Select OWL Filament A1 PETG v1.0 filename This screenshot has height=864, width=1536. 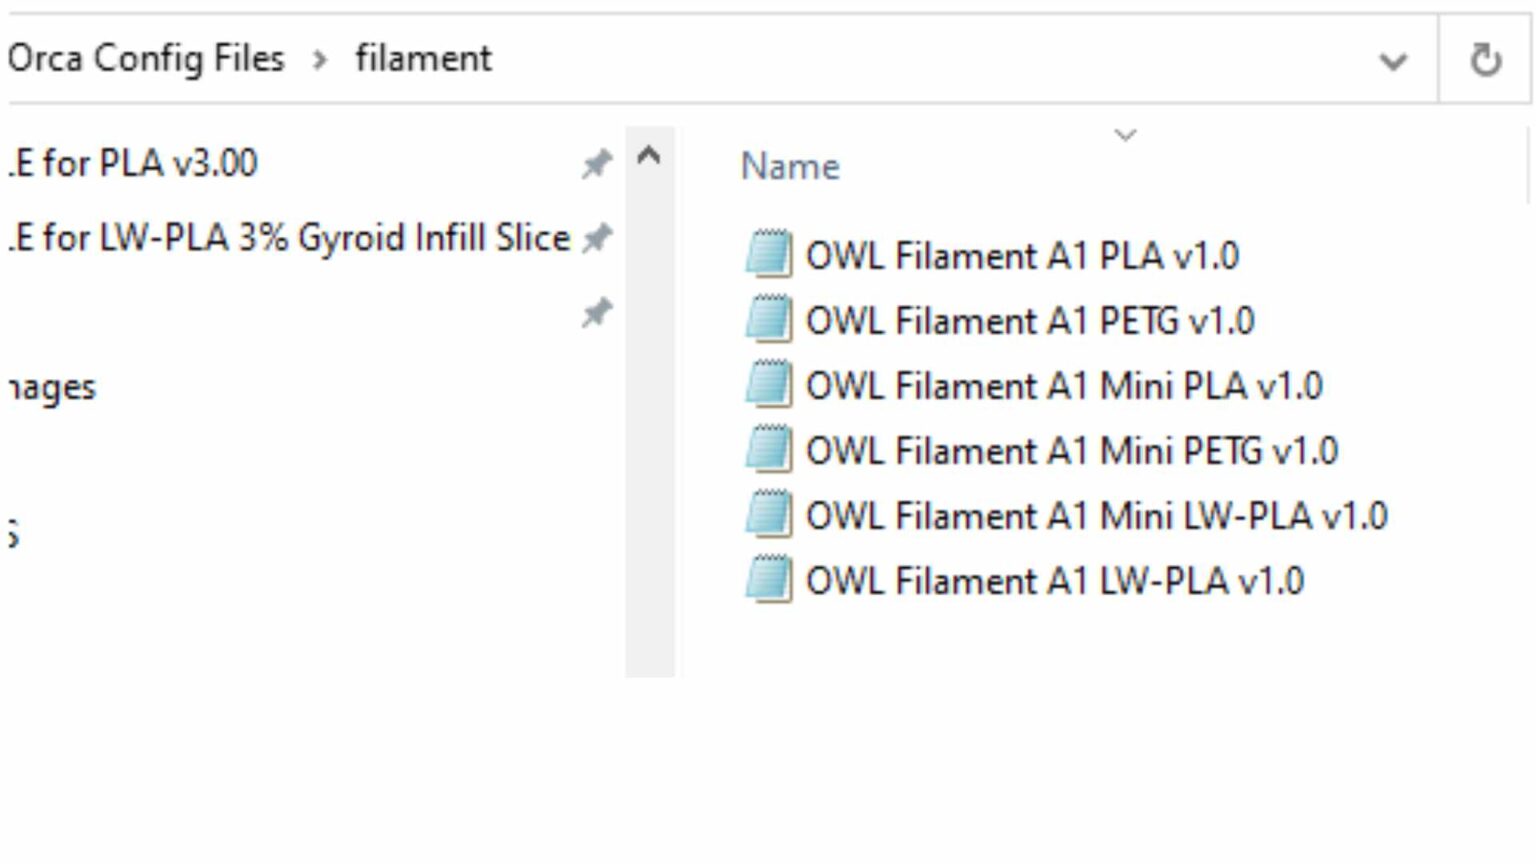(1029, 321)
